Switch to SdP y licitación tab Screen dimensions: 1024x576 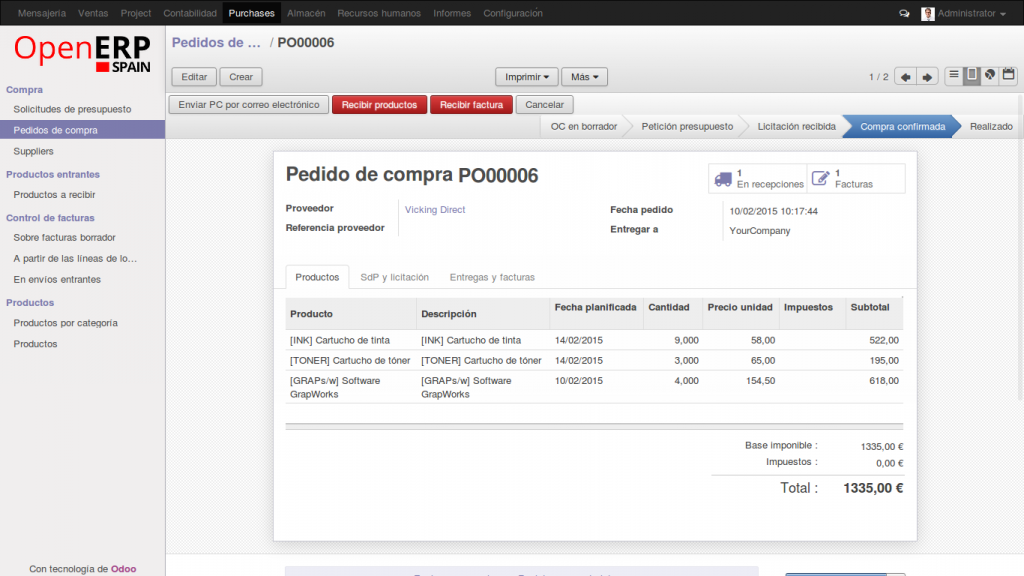pos(394,277)
